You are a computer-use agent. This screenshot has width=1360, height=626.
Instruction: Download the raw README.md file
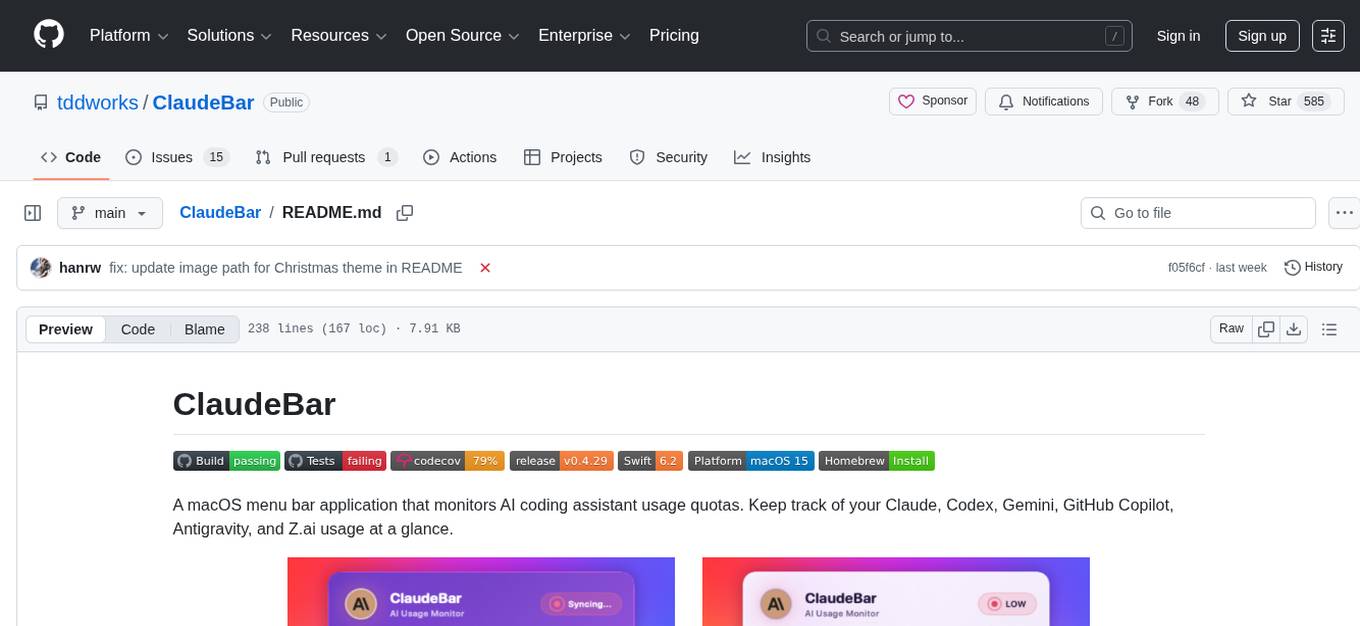[x=1293, y=328]
